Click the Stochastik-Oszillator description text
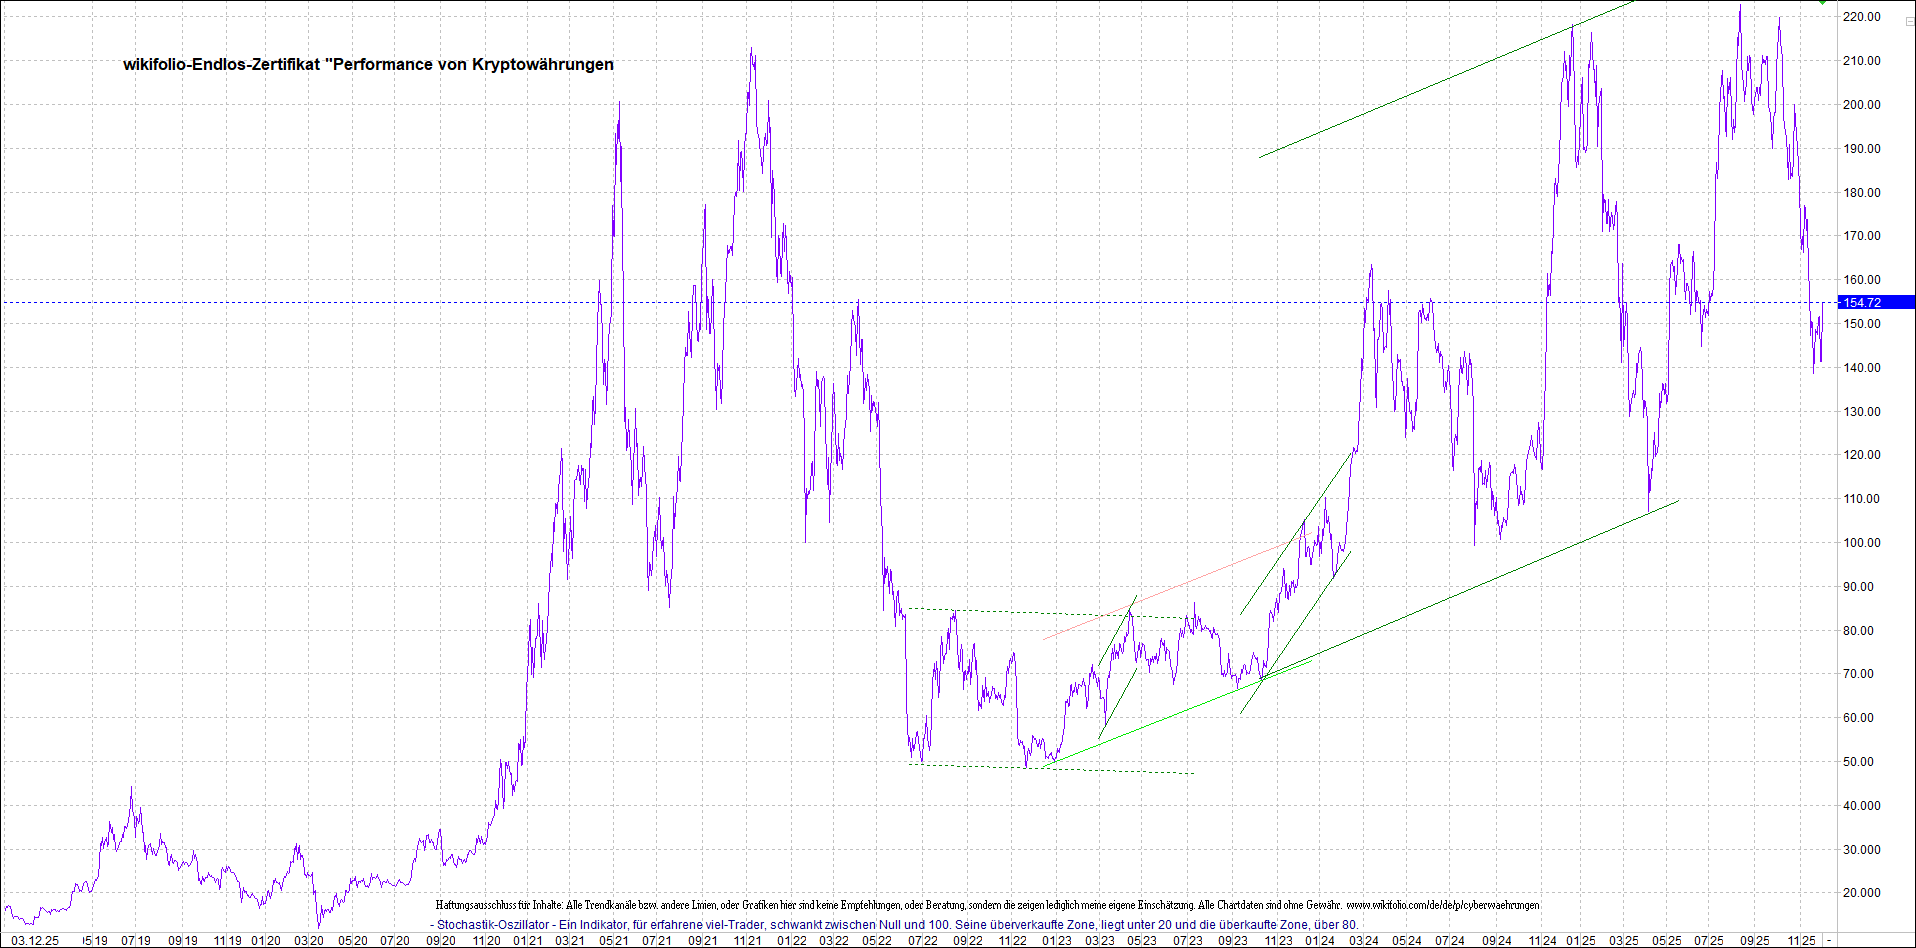Screen dimensions: 1916x948 [x=894, y=925]
